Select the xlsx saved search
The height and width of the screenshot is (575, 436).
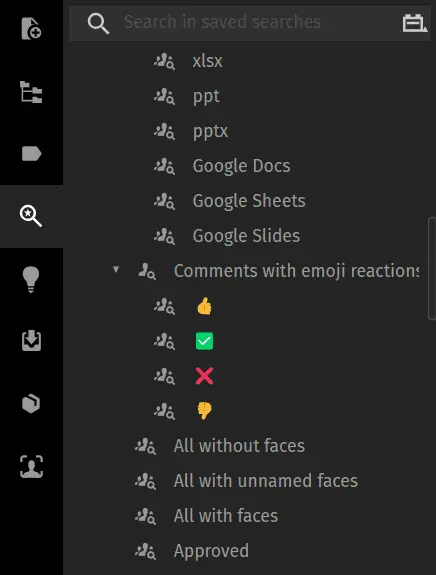208,61
